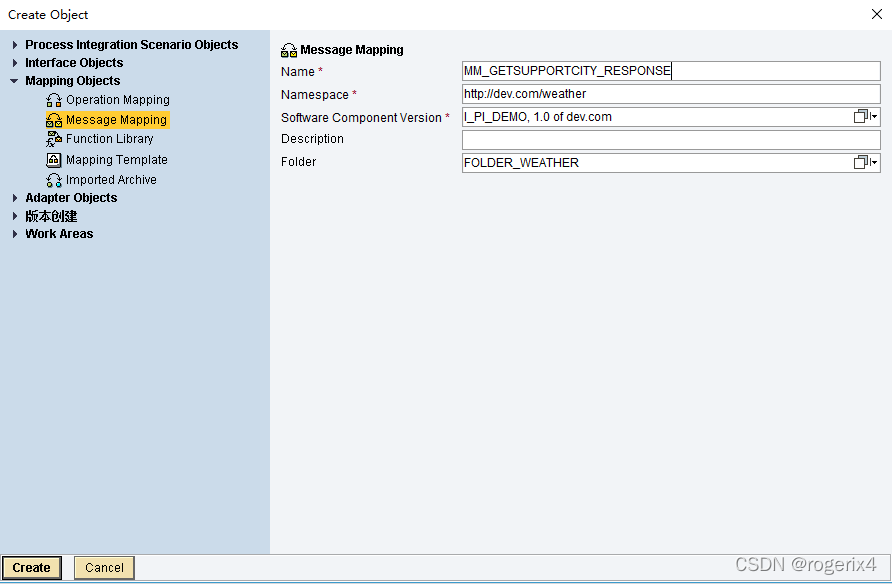Collapse the Mapping Objects node
892x584 pixels.
[x=15, y=81]
